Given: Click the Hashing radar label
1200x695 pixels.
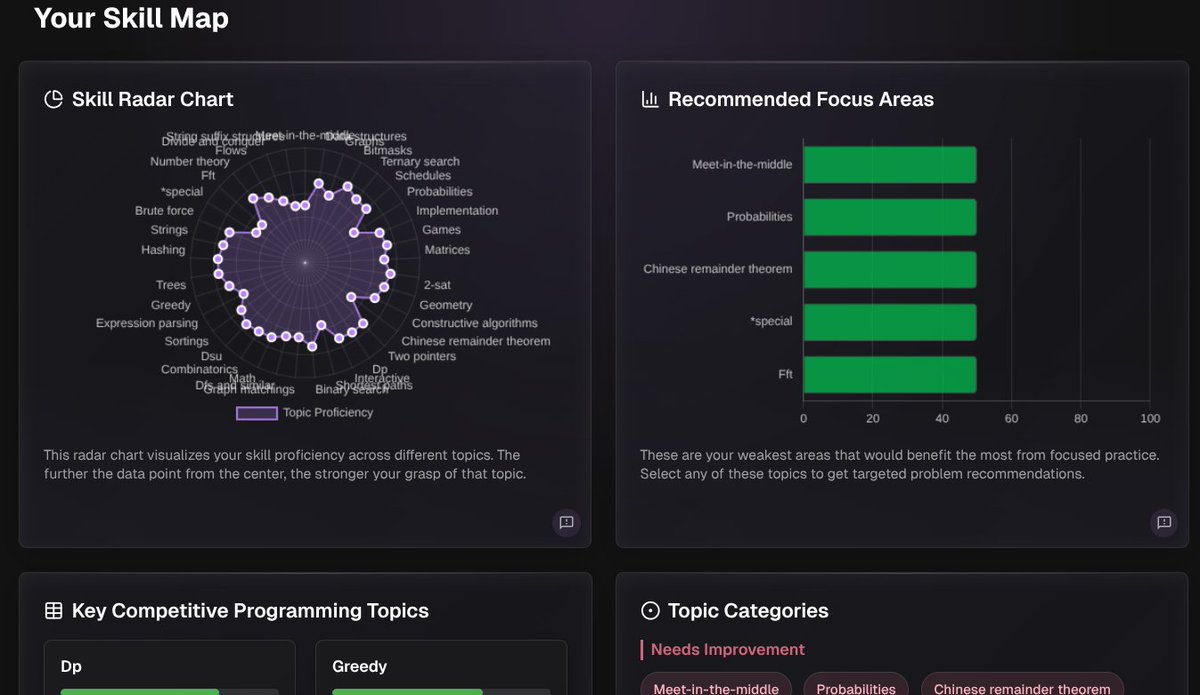Looking at the screenshot, I should coord(163,250).
